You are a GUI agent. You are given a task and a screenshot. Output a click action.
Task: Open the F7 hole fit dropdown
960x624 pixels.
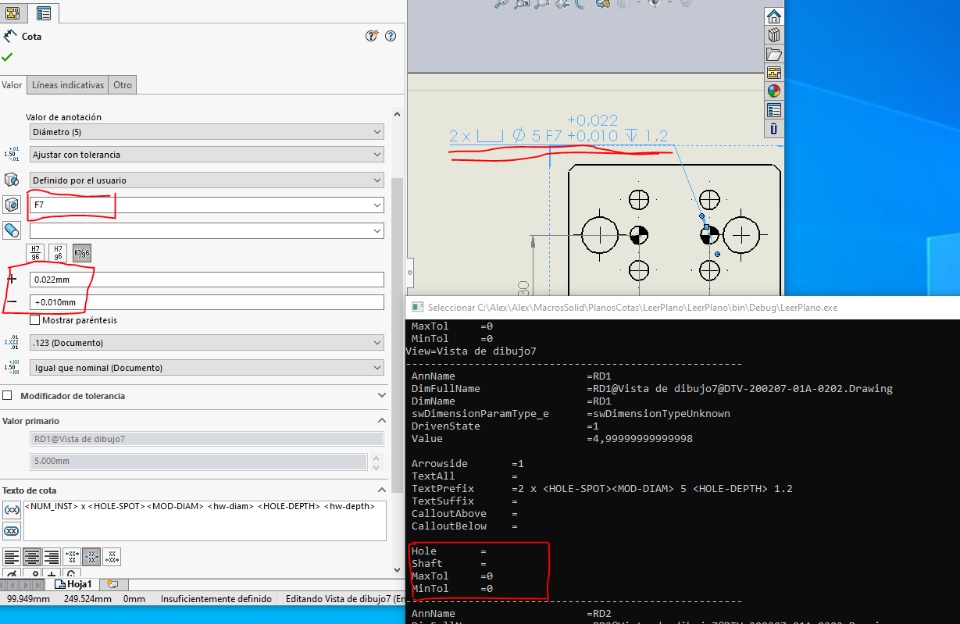point(207,205)
